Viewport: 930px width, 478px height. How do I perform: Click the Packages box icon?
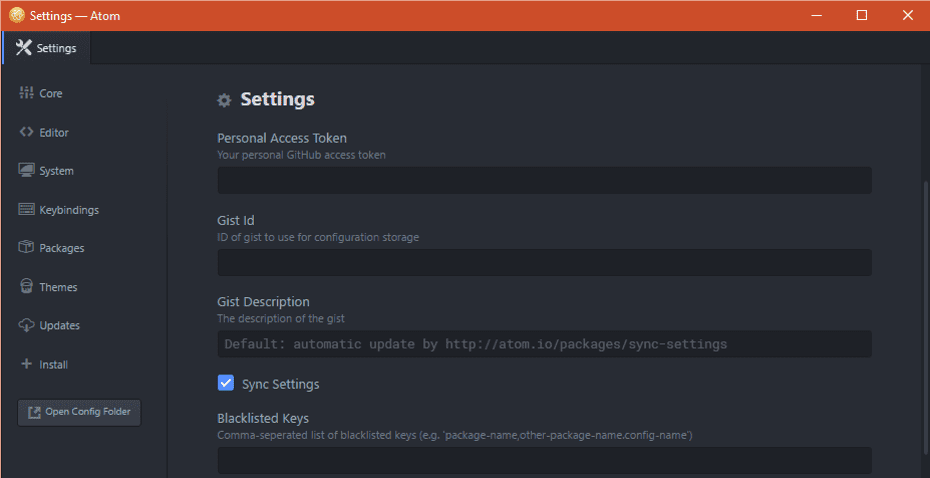click(x=26, y=247)
